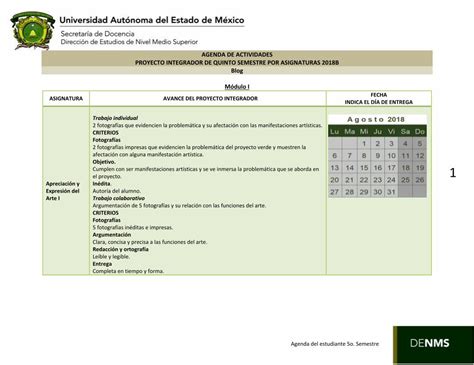Viewport: 474px width, 365px height.
Task: Click the page number 1 in right margin
Action: click(453, 173)
